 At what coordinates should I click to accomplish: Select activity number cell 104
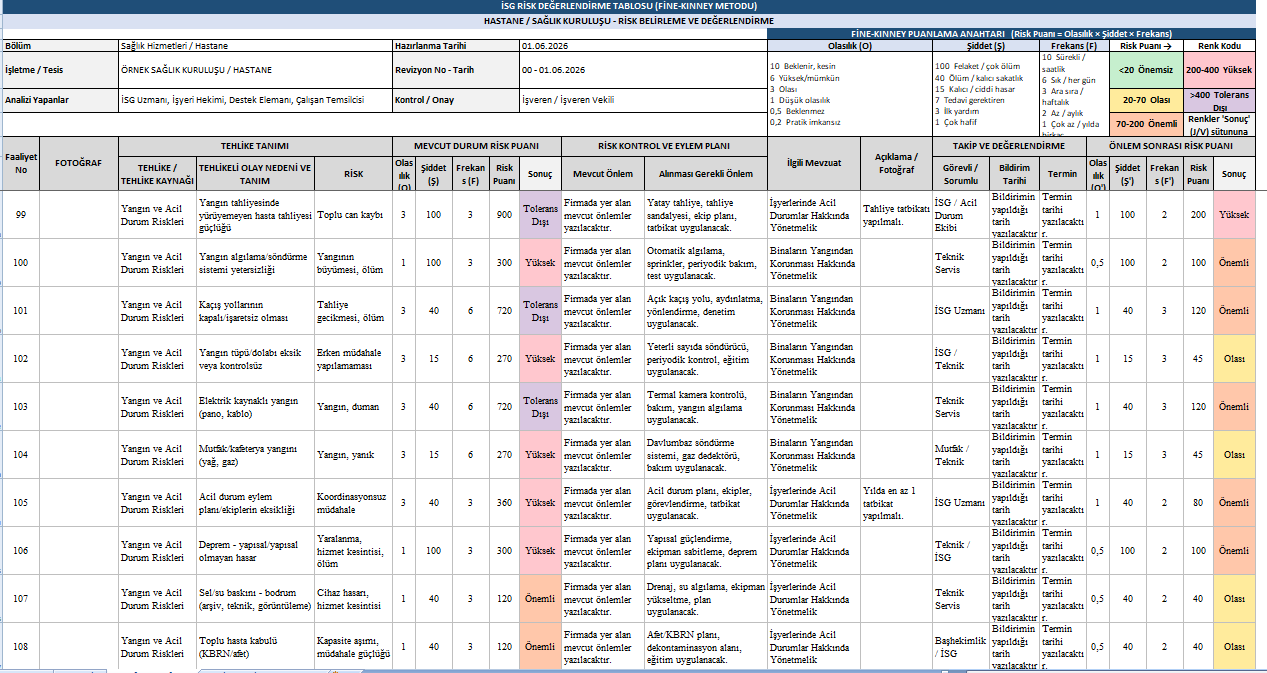click(21, 454)
